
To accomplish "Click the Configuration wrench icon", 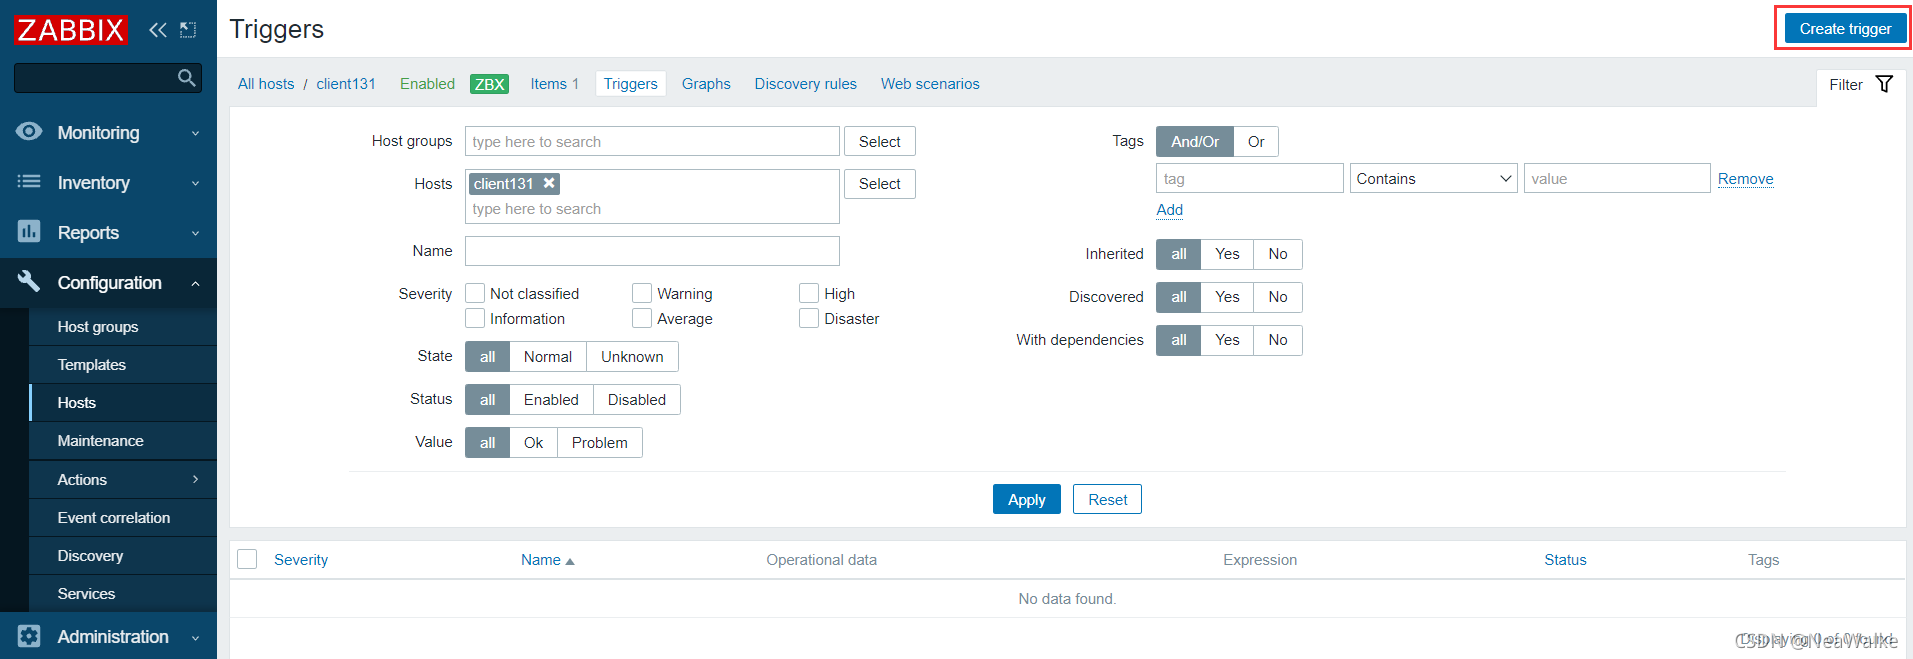I will pos(29,282).
